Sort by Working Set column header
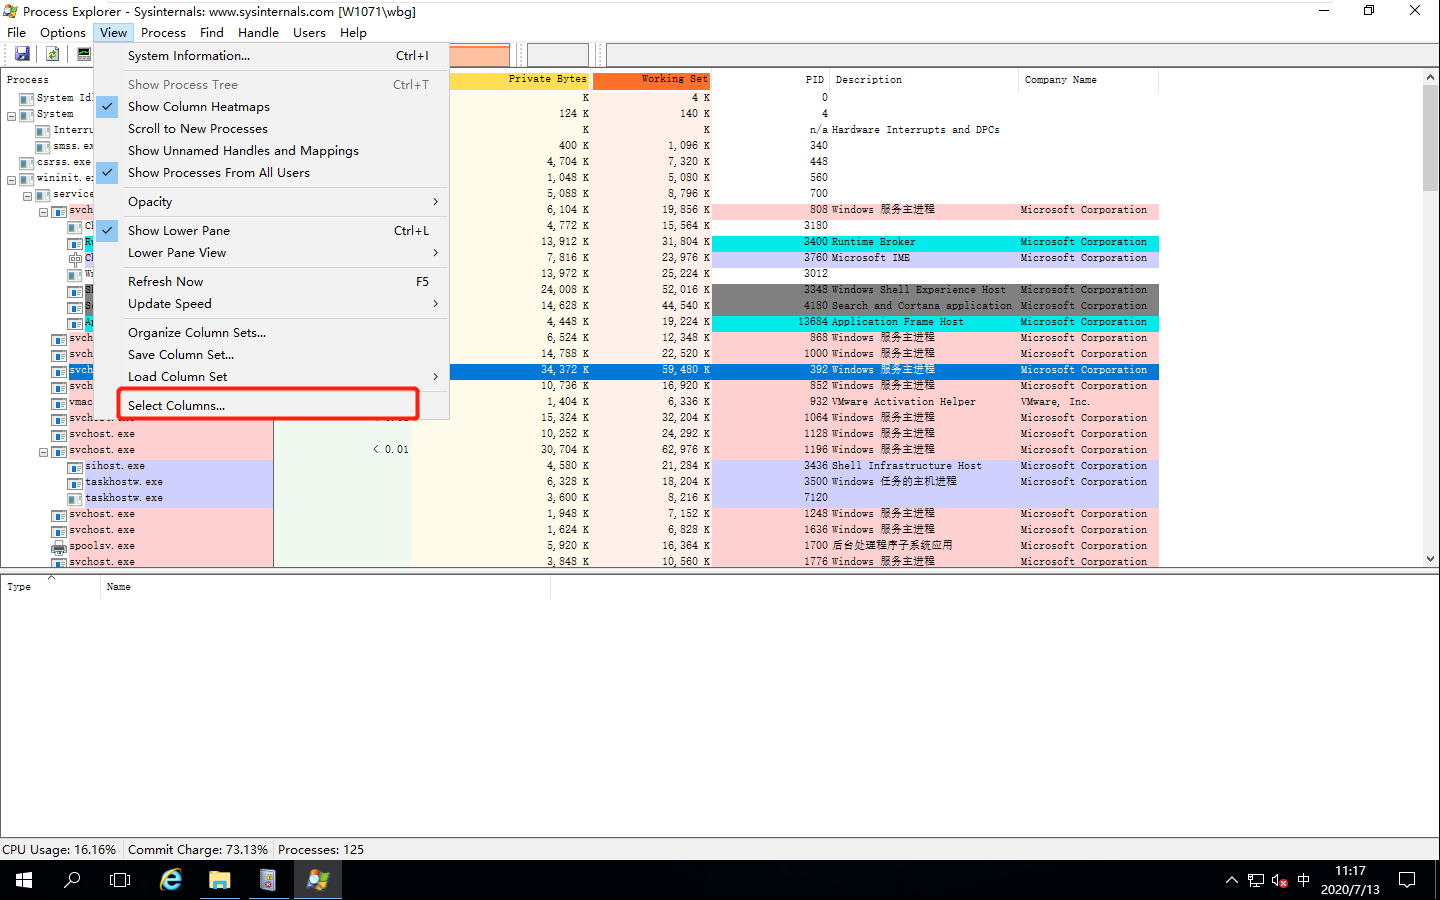The width and height of the screenshot is (1440, 900). click(x=651, y=80)
